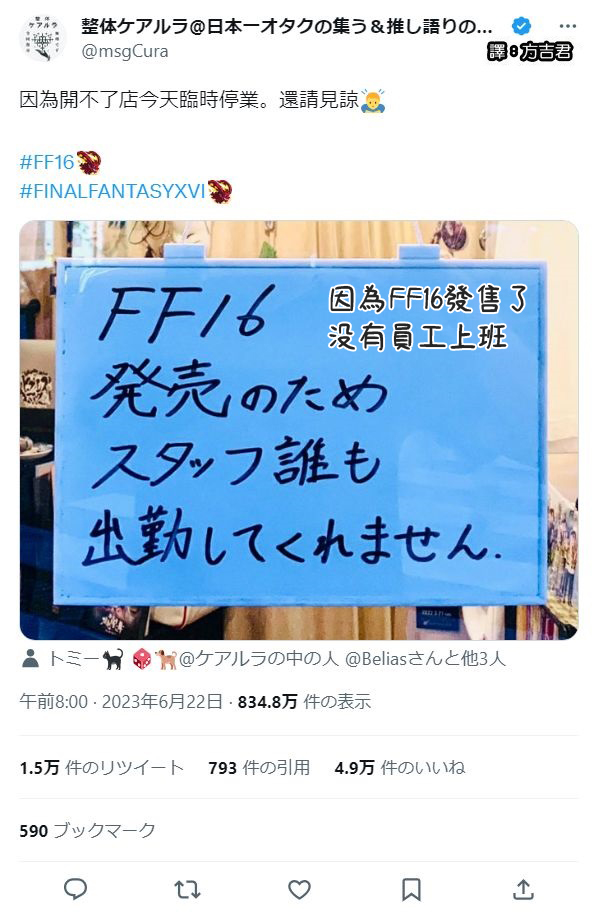Open the @msgCura handle link
This screenshot has width=598, height=918.
point(125,52)
